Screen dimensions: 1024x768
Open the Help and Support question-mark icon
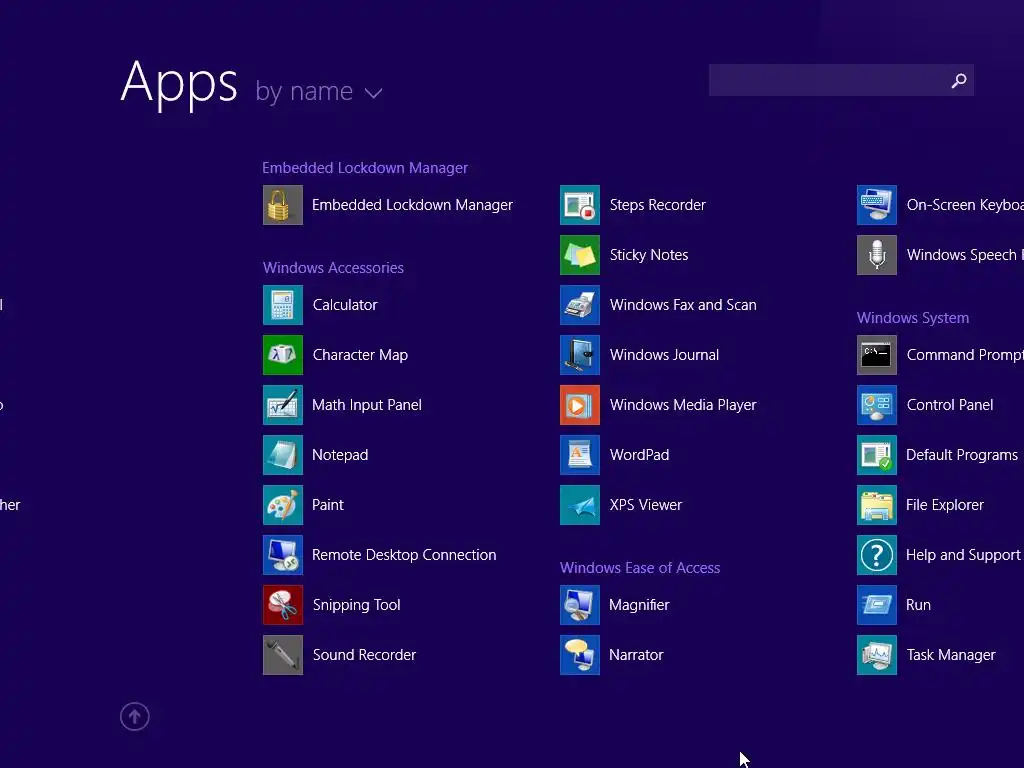click(877, 555)
